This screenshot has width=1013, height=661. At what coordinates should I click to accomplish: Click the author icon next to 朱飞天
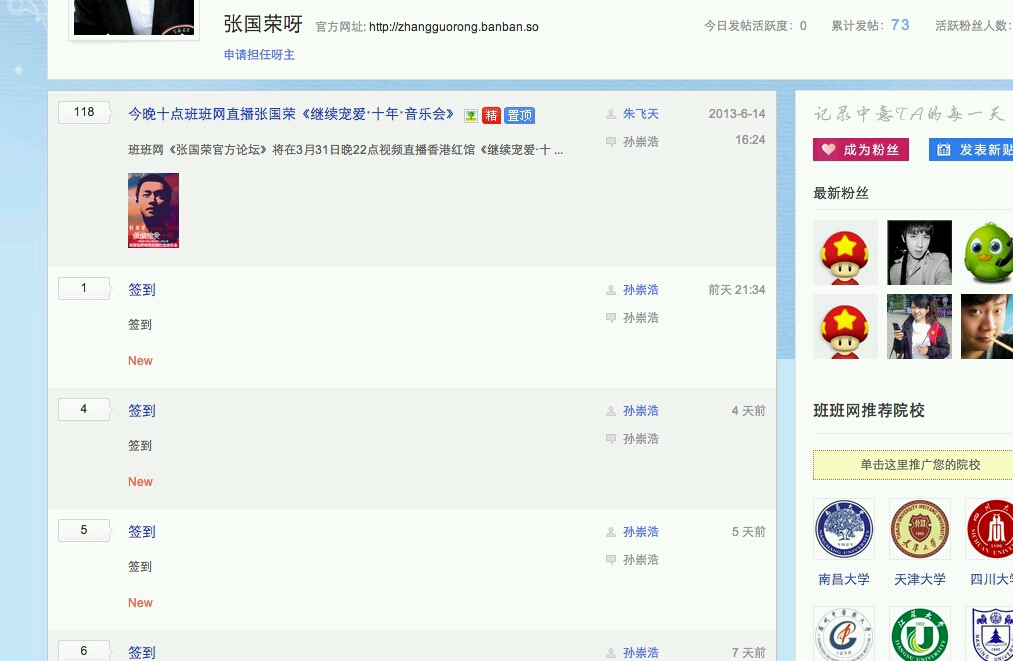(611, 114)
